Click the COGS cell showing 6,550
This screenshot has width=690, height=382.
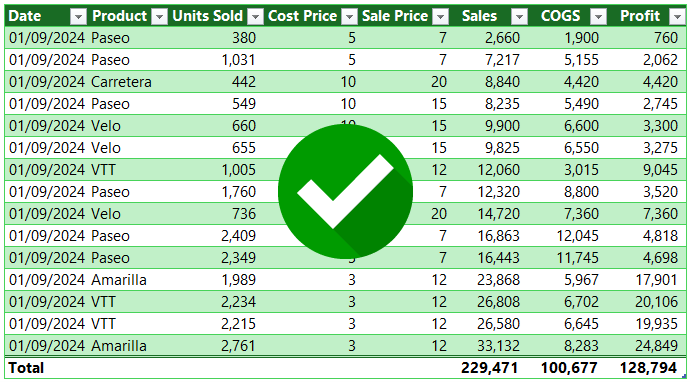tap(581, 148)
